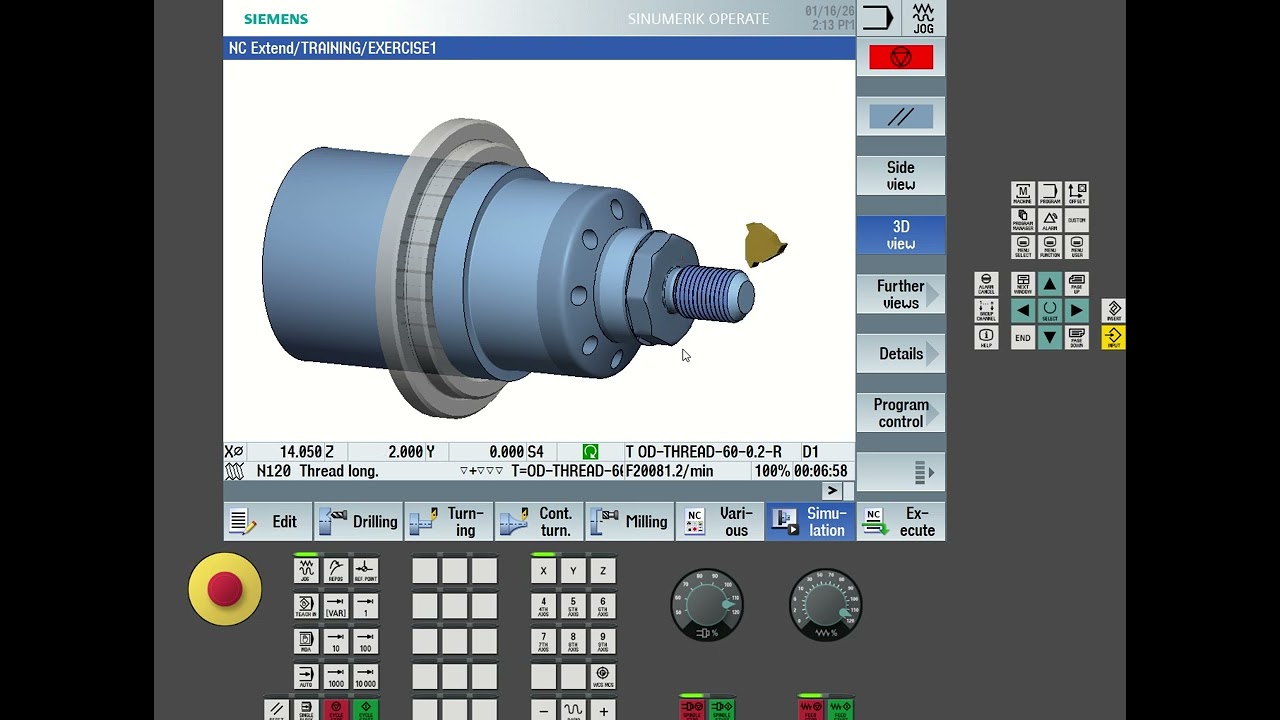Click the HELP key
Viewport: 1280px width, 720px height.
(986, 338)
